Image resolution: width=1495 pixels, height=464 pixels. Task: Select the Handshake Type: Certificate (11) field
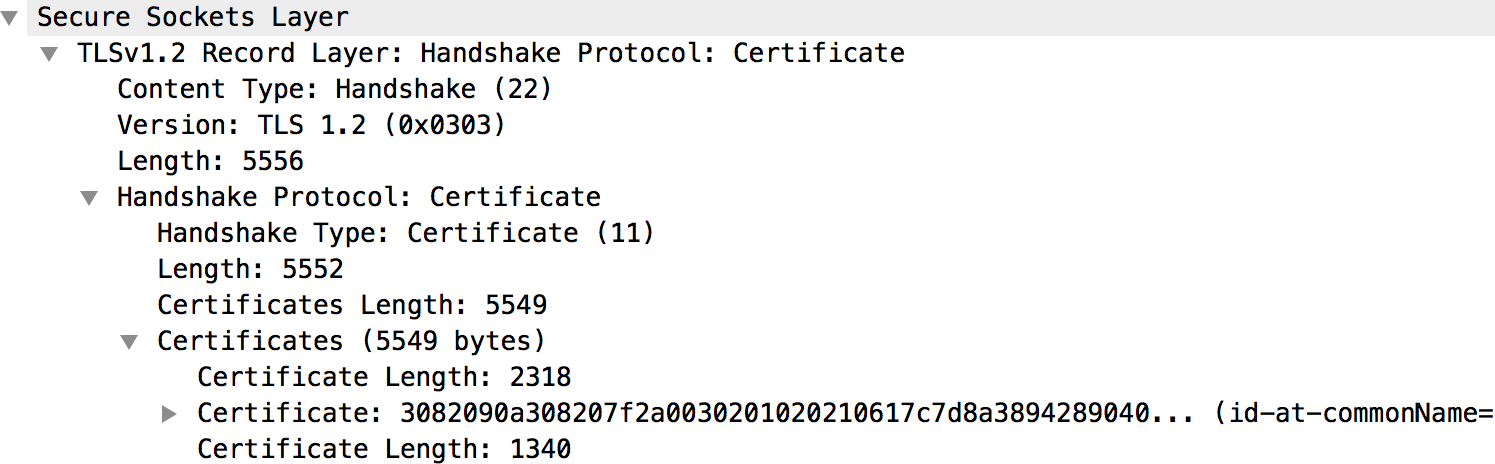click(x=405, y=233)
